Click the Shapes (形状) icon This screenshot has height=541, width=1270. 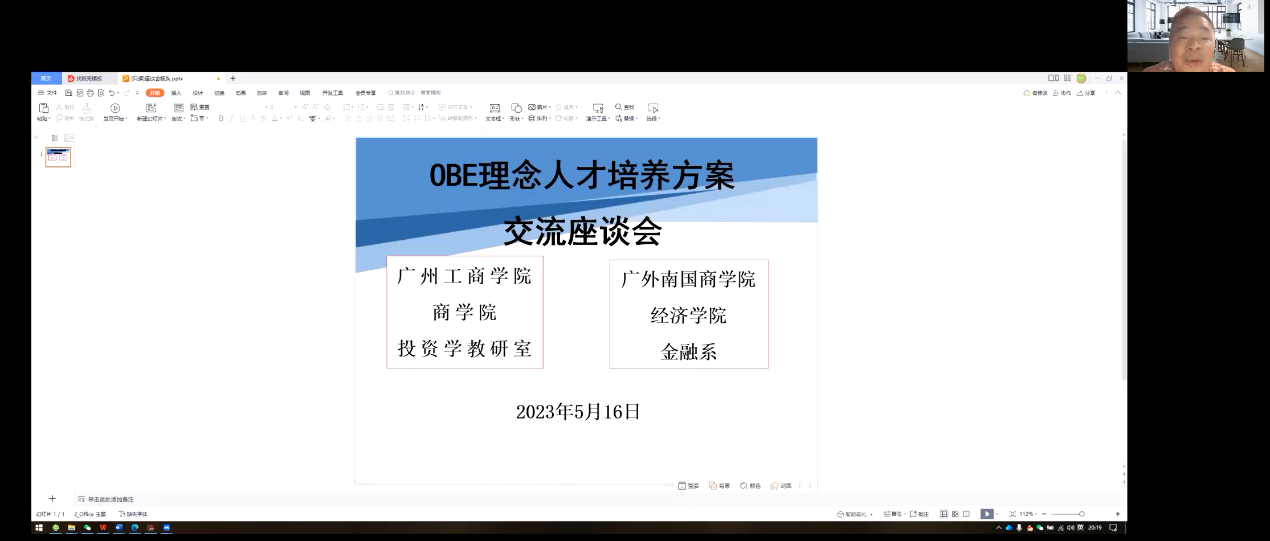[516, 108]
